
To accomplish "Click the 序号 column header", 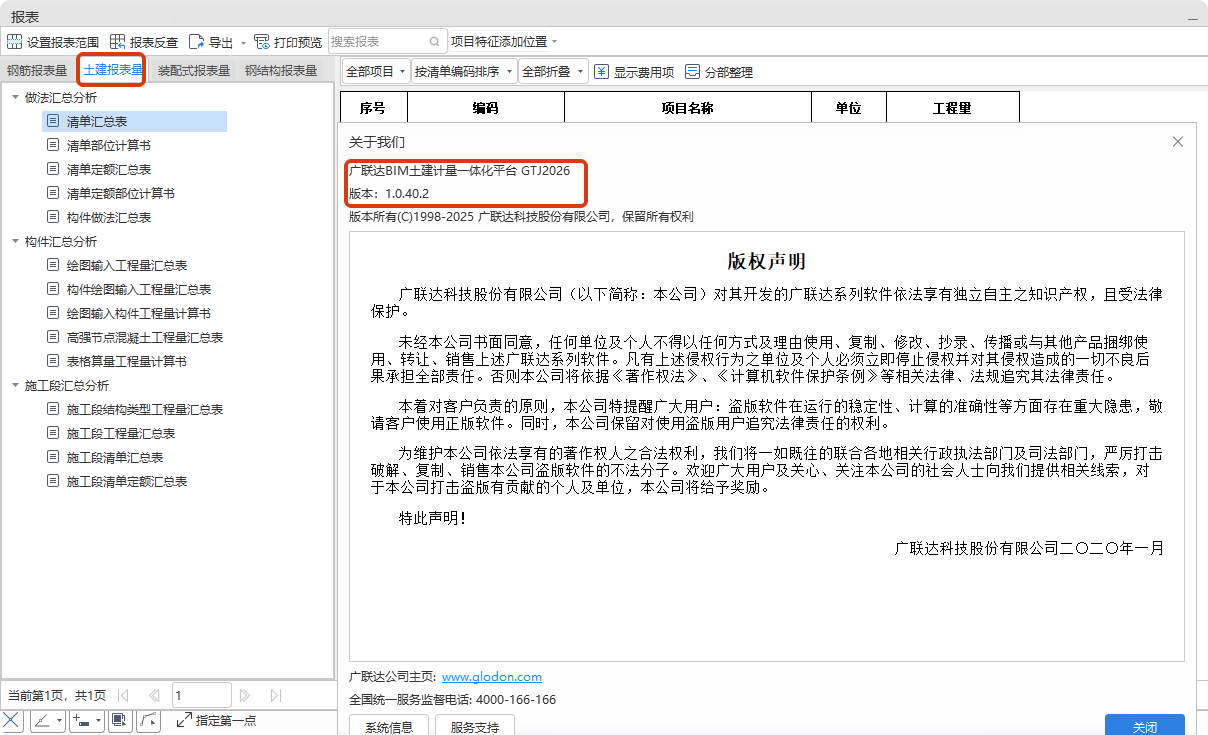I will point(372,107).
